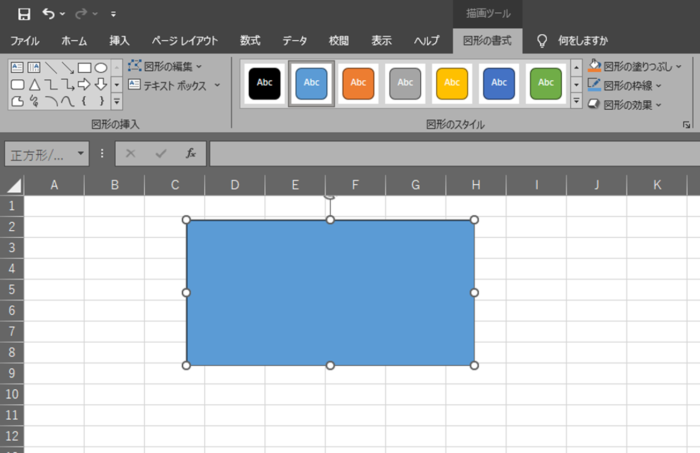Screen dimensions: 700x453
Task: Select the isosceles triangle shape
Action: [34, 84]
